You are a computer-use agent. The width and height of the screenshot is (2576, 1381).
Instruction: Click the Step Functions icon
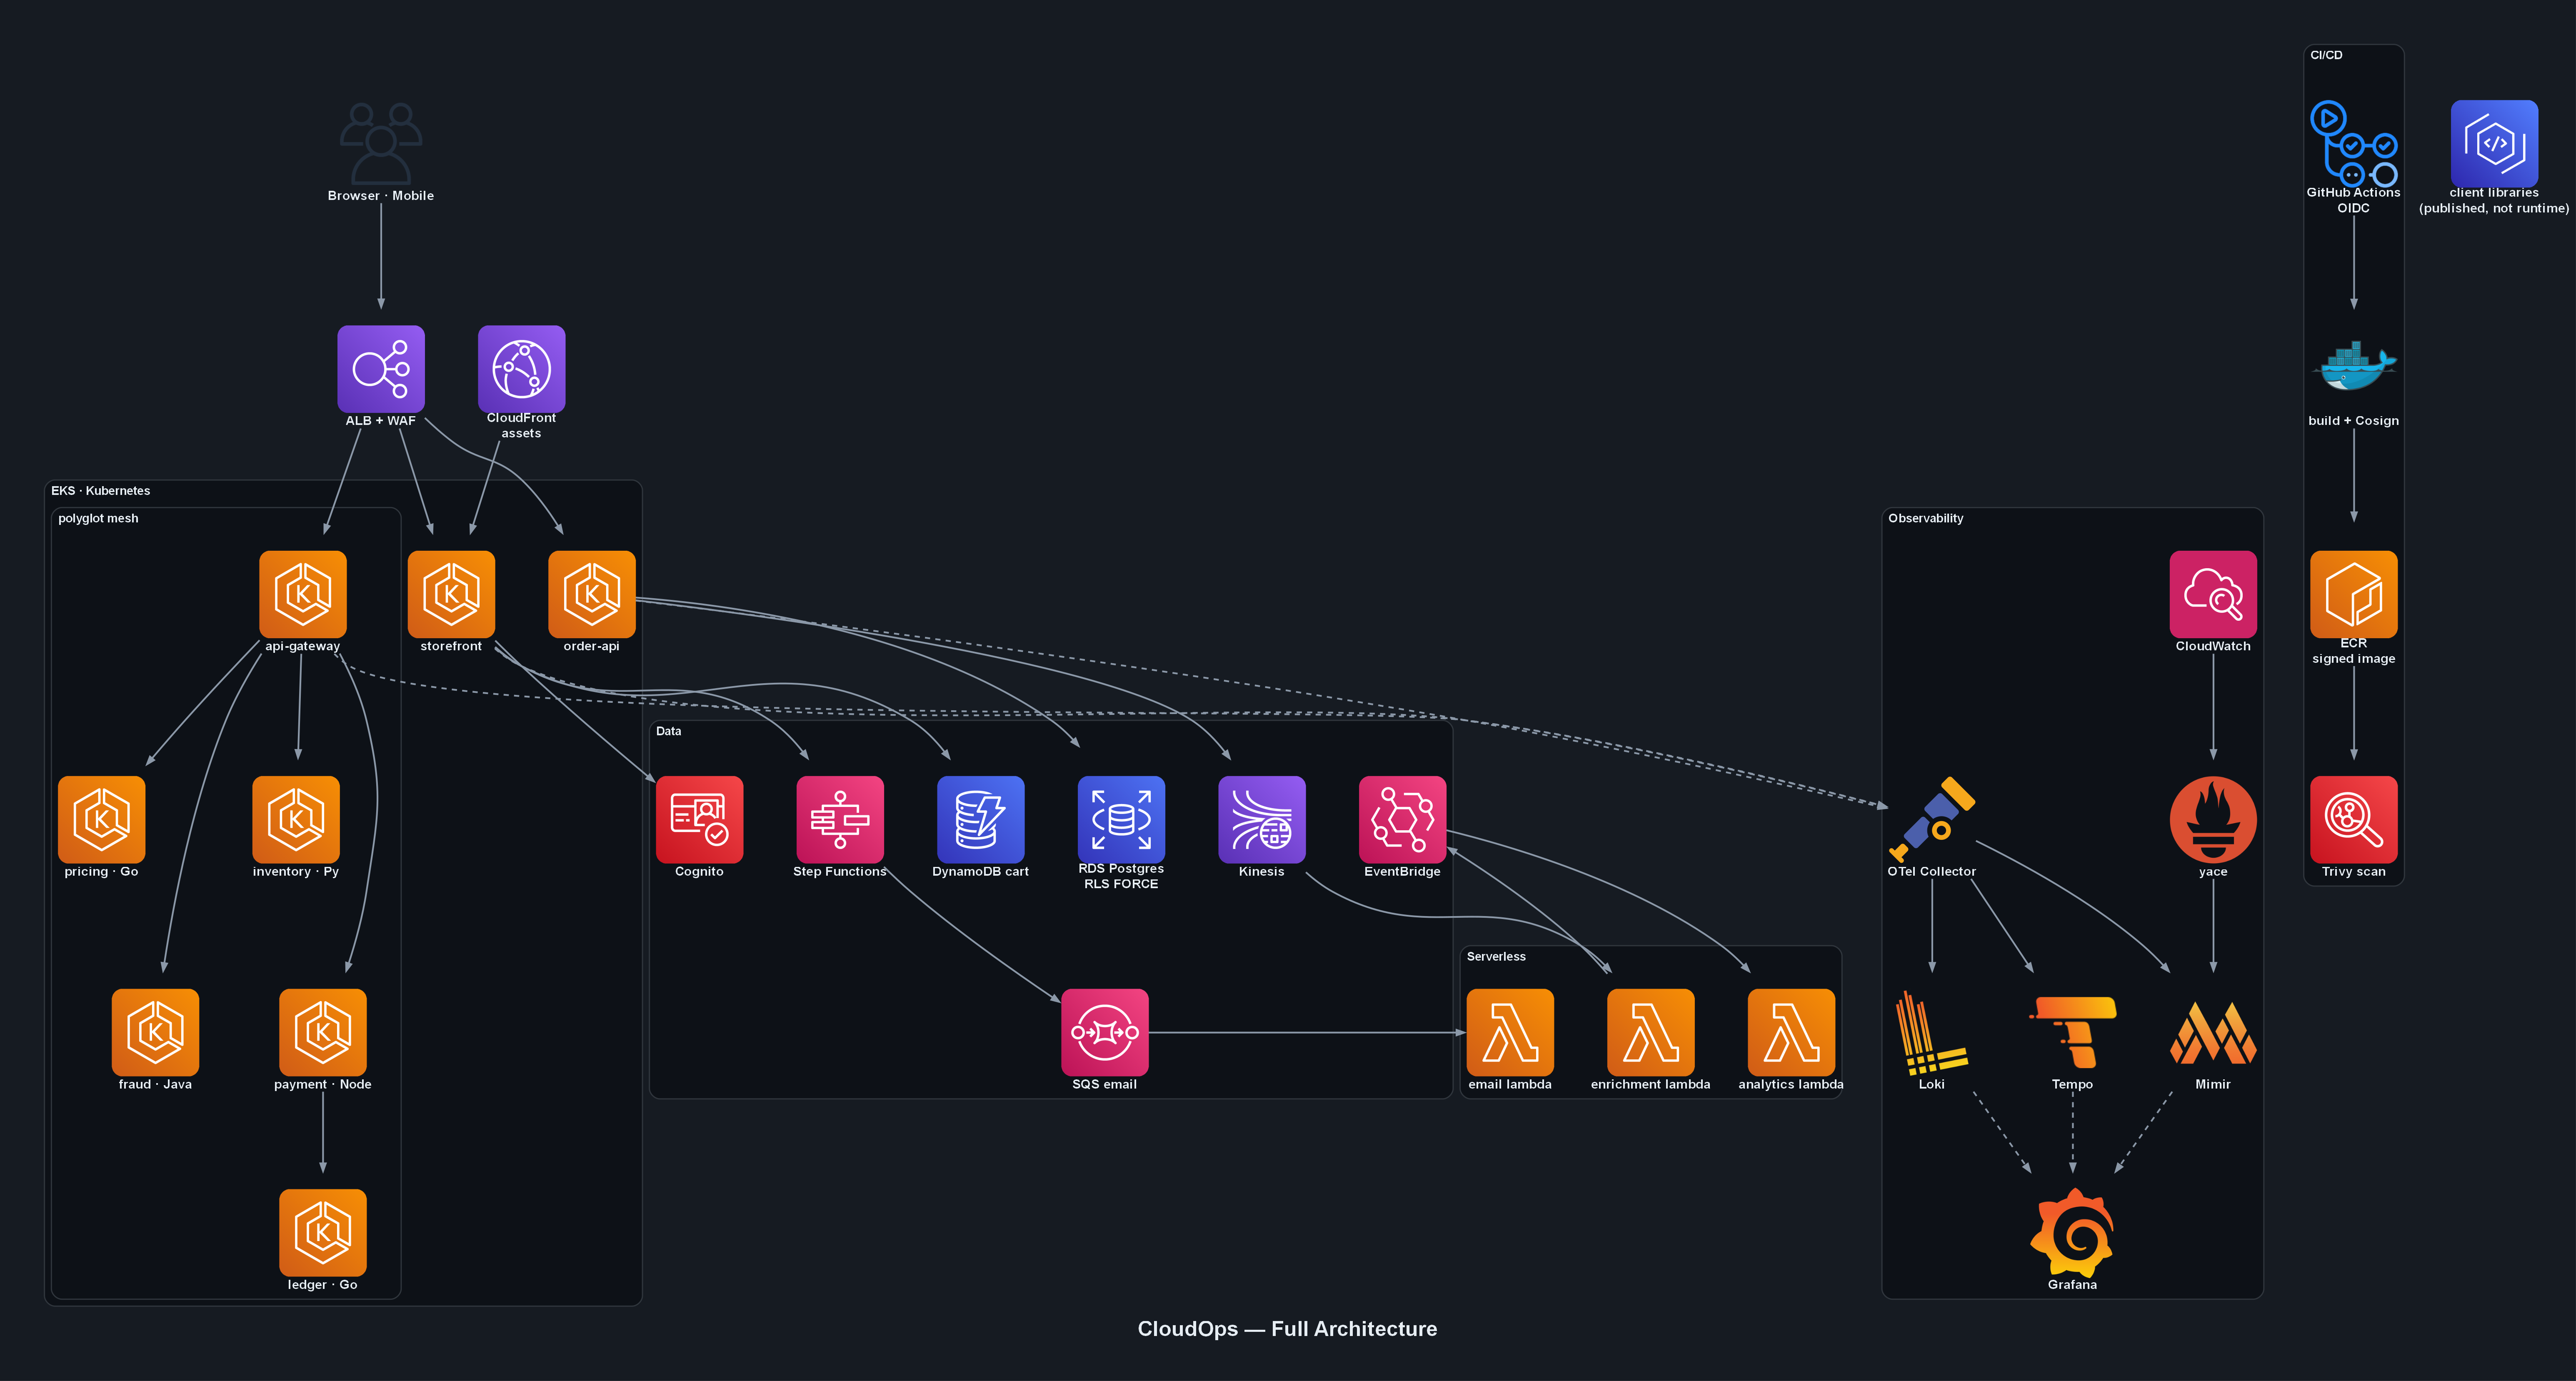(840, 819)
